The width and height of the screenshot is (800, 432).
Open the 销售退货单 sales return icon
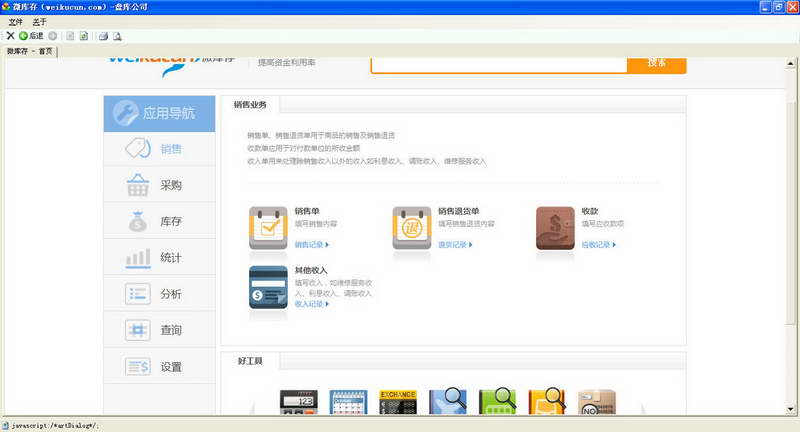(411, 227)
